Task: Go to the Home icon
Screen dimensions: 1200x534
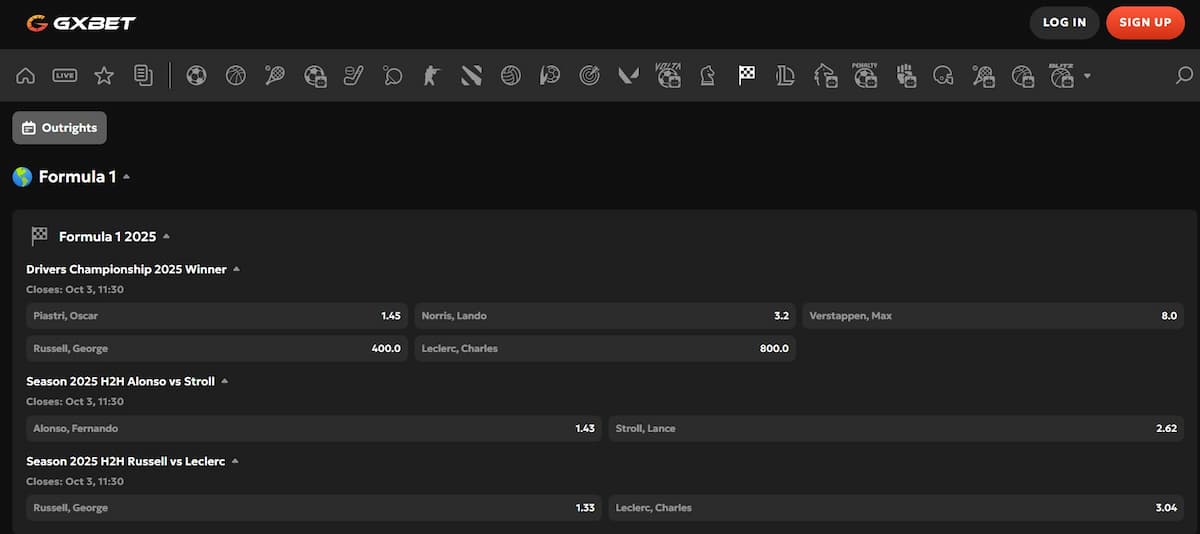Action: (26, 75)
